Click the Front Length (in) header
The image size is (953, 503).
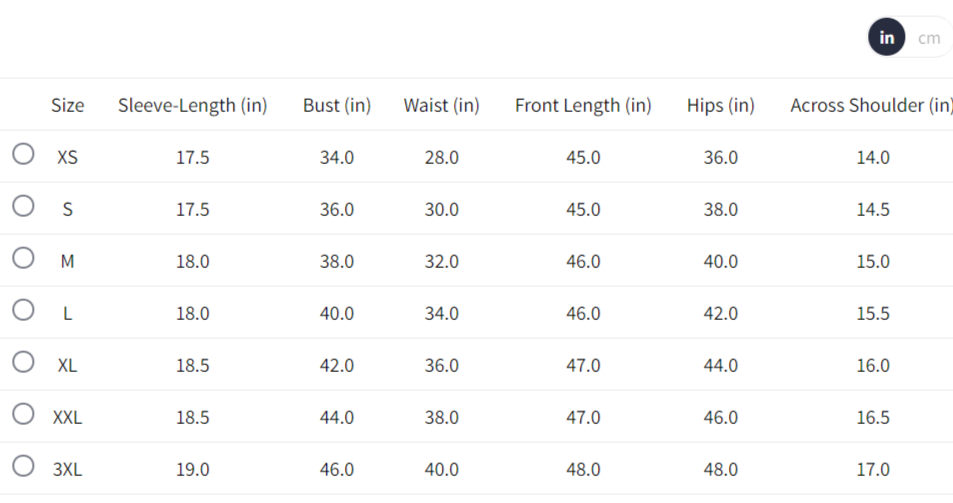pyautogui.click(x=583, y=105)
